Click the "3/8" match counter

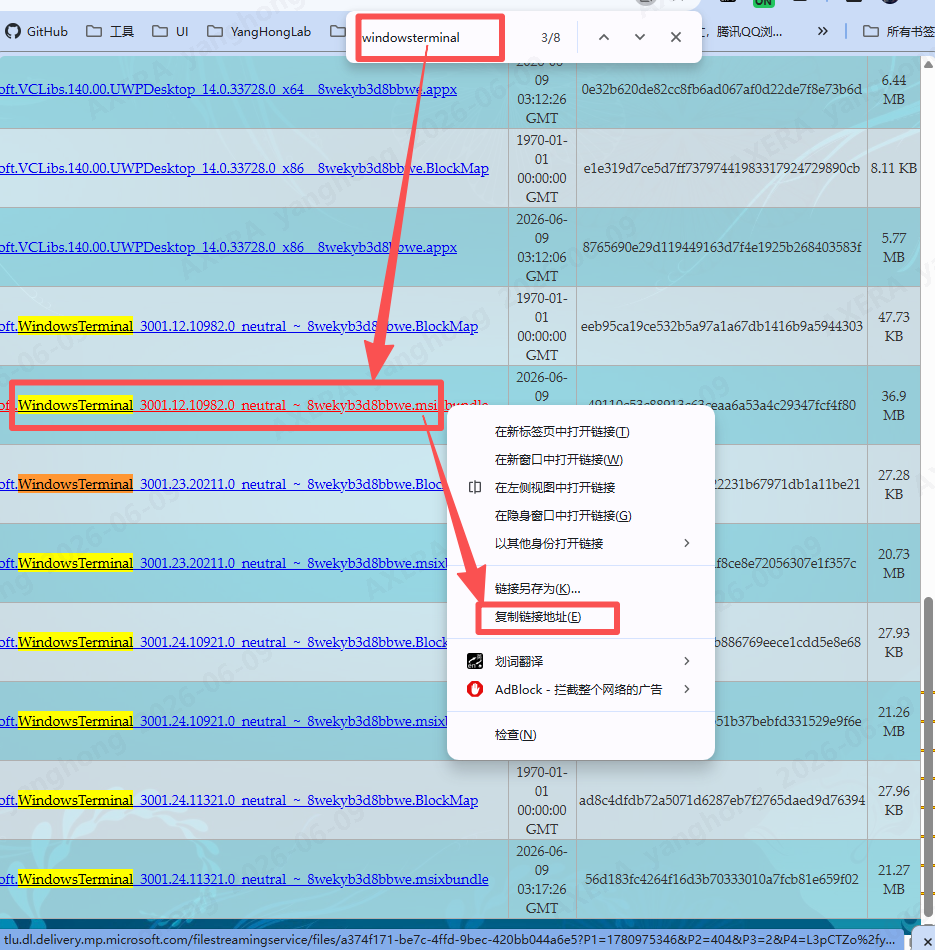[550, 38]
